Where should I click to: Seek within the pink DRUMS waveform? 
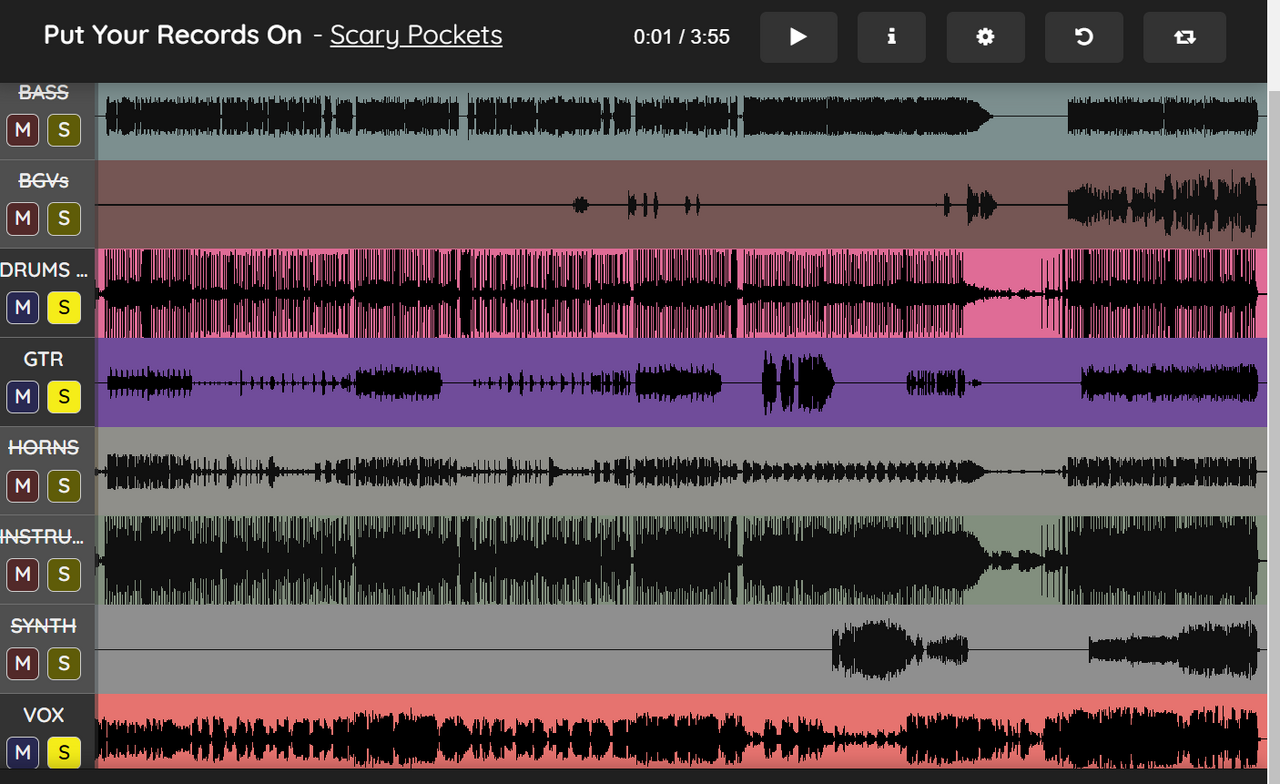(681, 293)
